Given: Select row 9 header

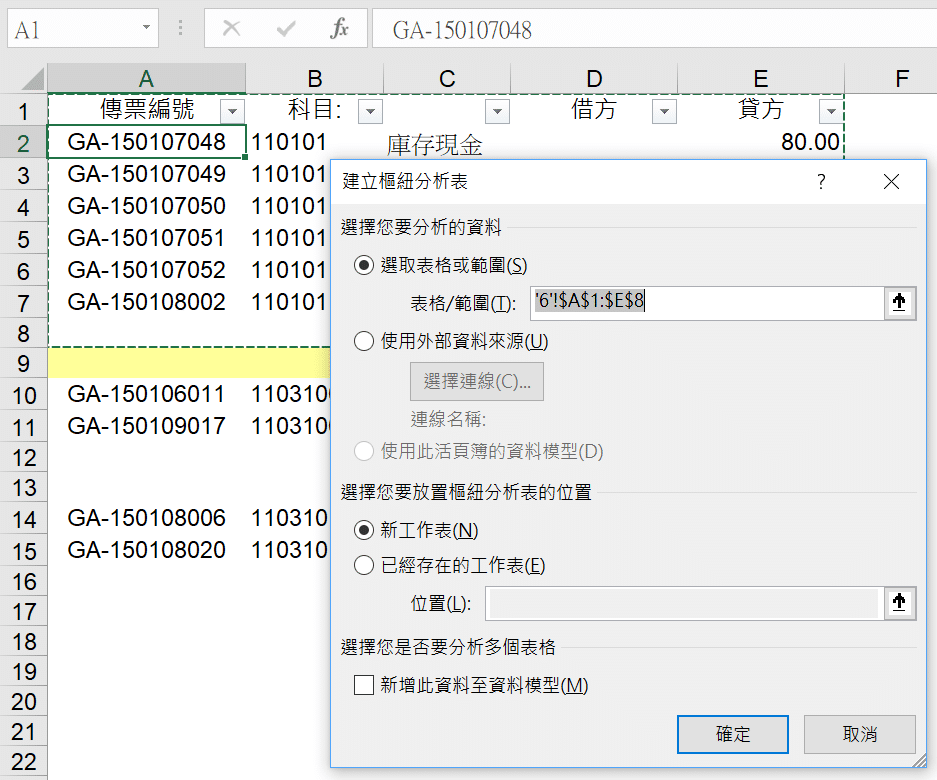Looking at the screenshot, I should 23,363.
